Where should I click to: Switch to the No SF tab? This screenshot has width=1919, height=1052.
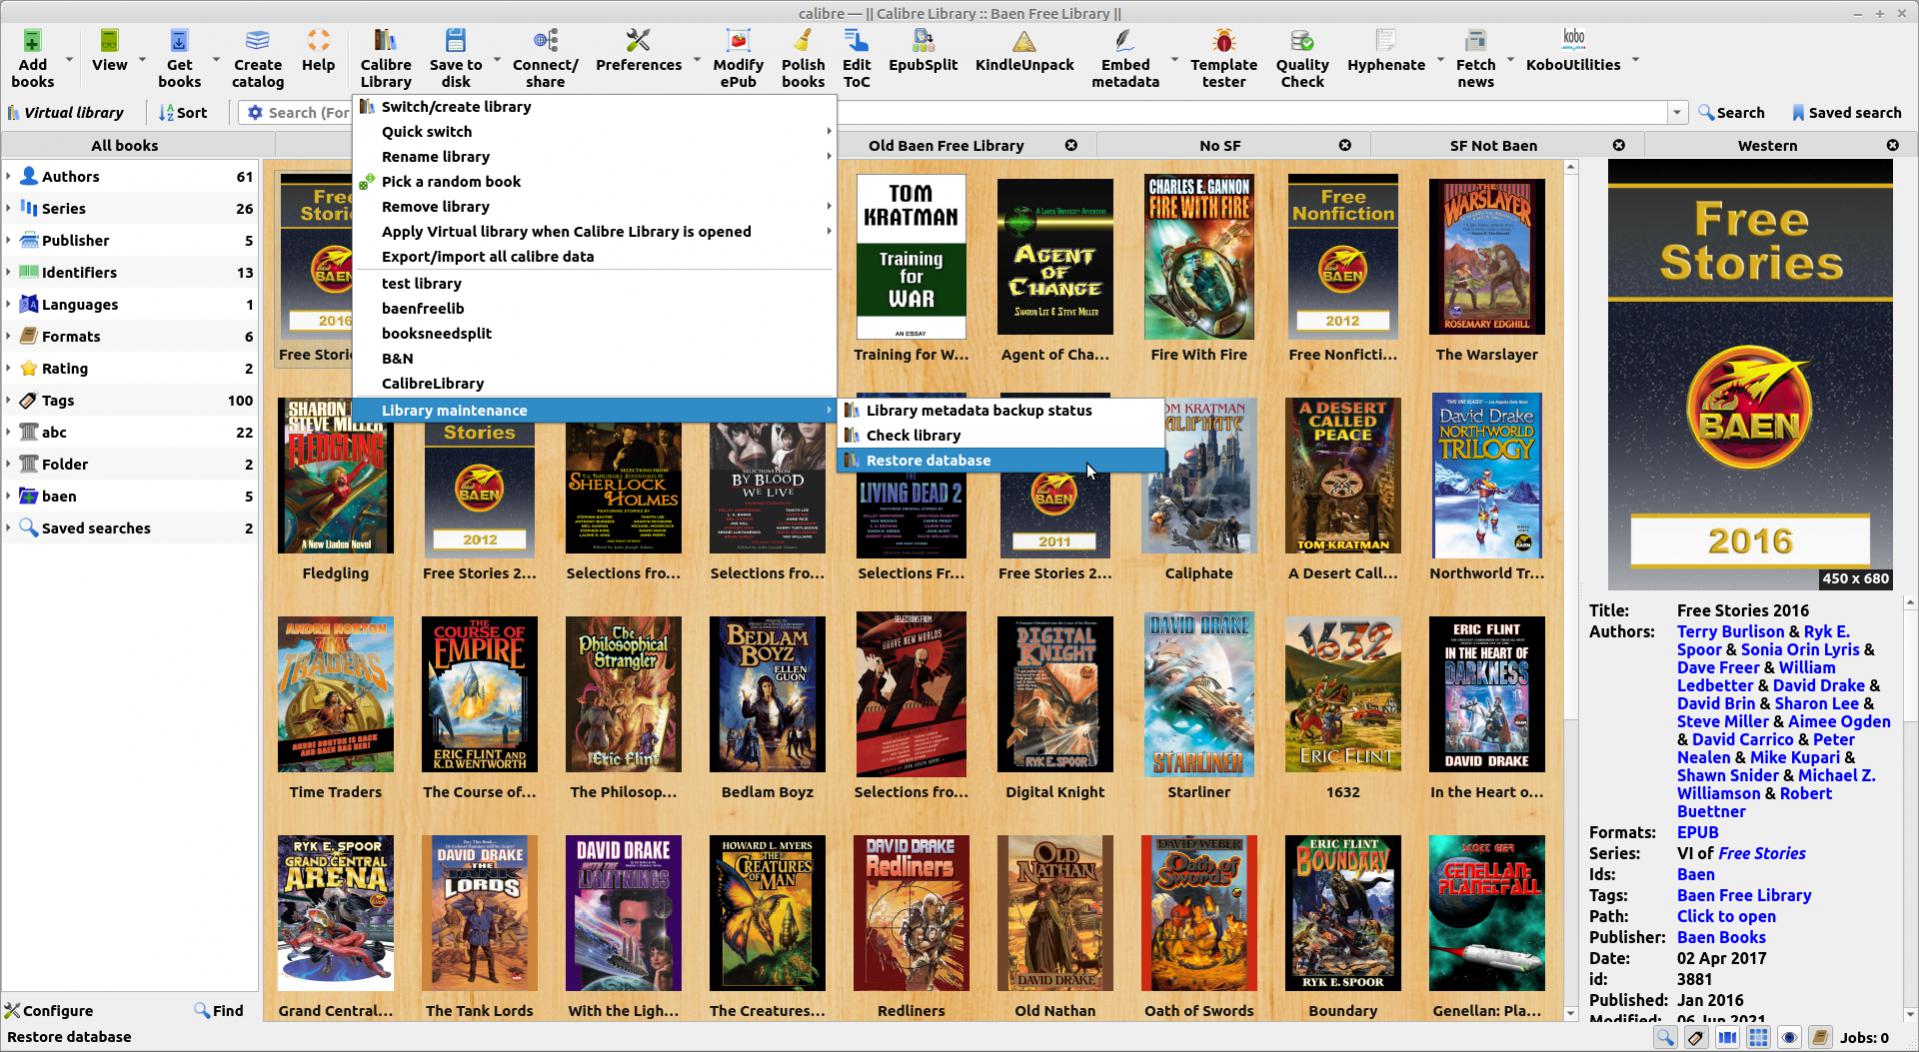pos(1219,145)
